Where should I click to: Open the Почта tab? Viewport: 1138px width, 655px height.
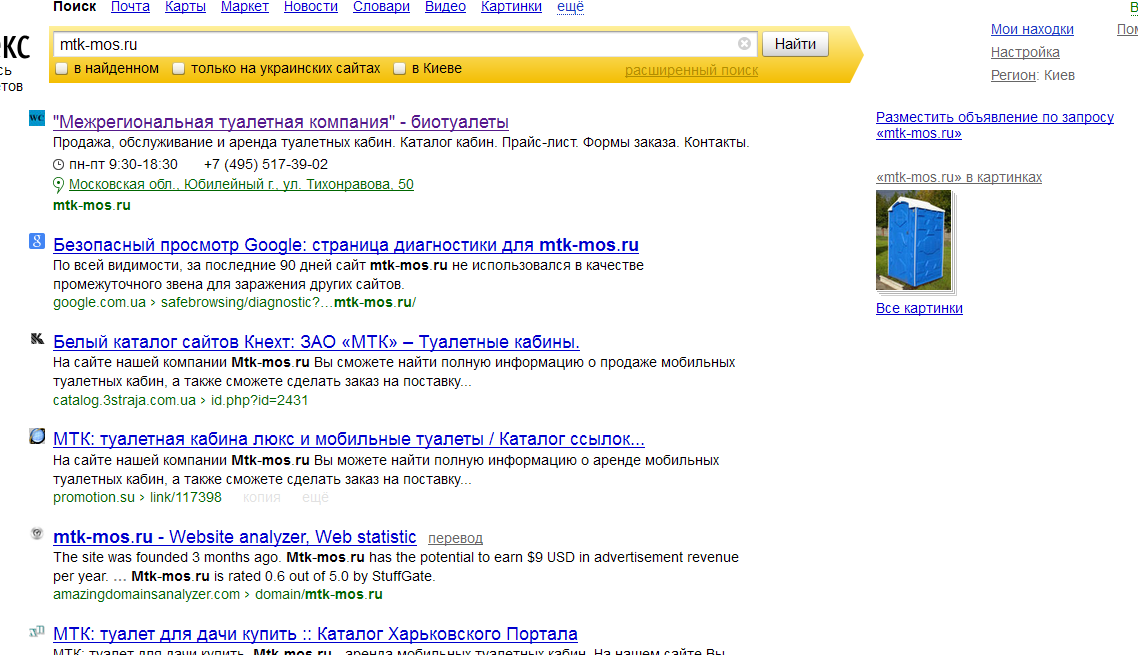pyautogui.click(x=131, y=7)
